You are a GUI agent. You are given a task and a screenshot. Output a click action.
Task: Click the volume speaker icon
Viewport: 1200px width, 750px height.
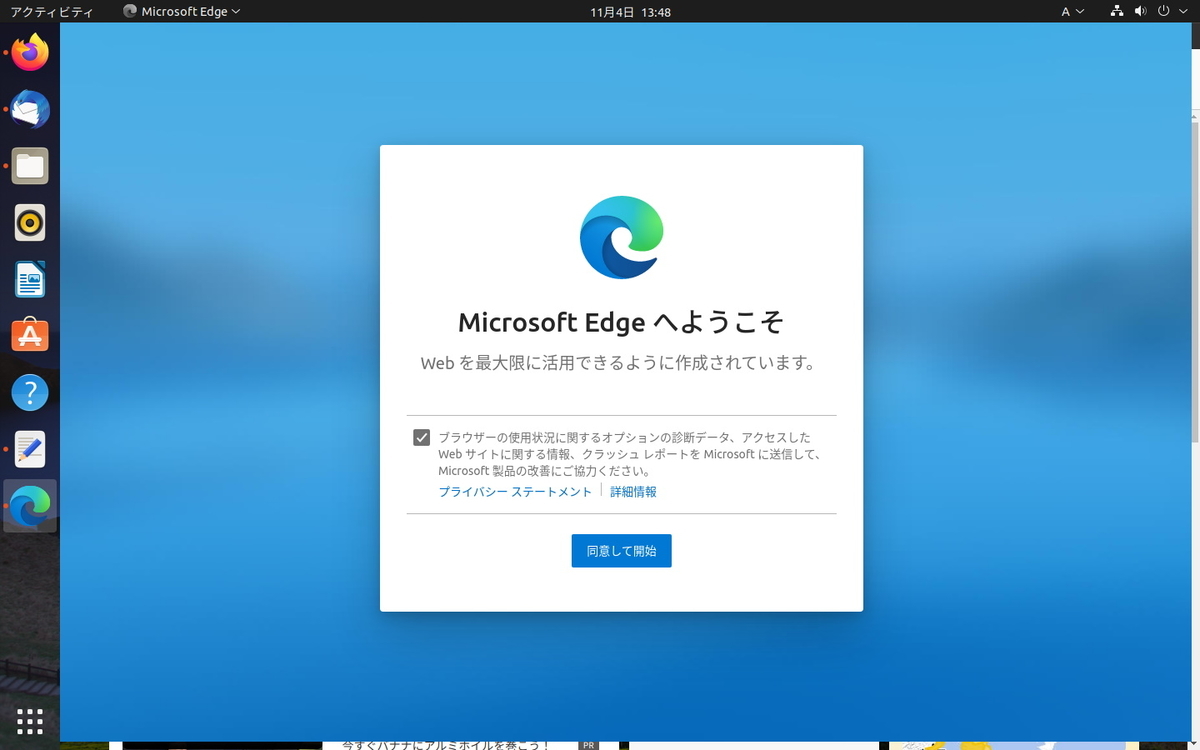coord(1141,12)
